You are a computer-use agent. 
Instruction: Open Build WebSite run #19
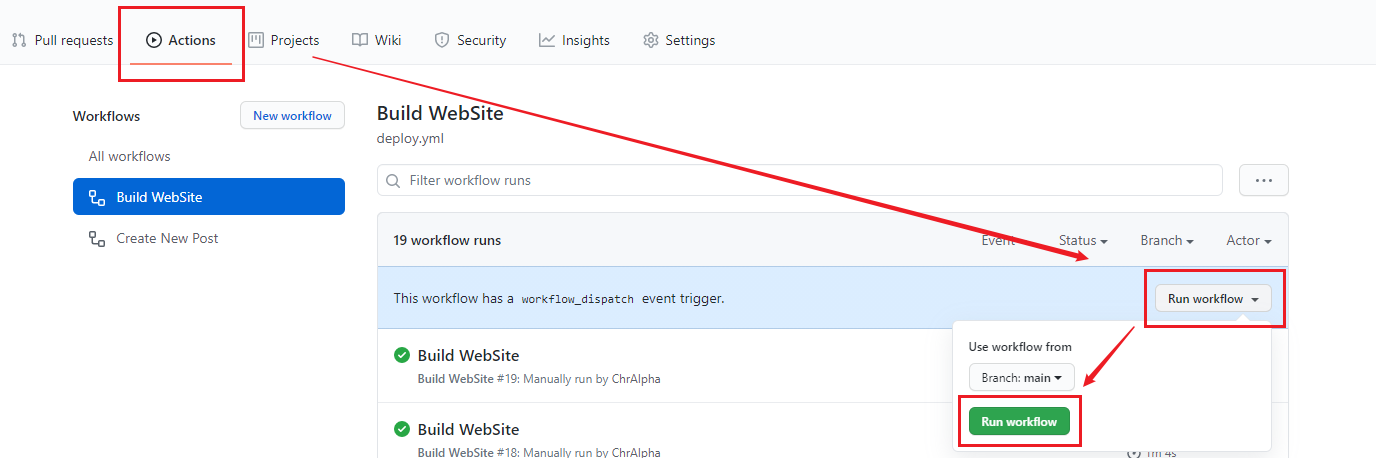click(468, 355)
